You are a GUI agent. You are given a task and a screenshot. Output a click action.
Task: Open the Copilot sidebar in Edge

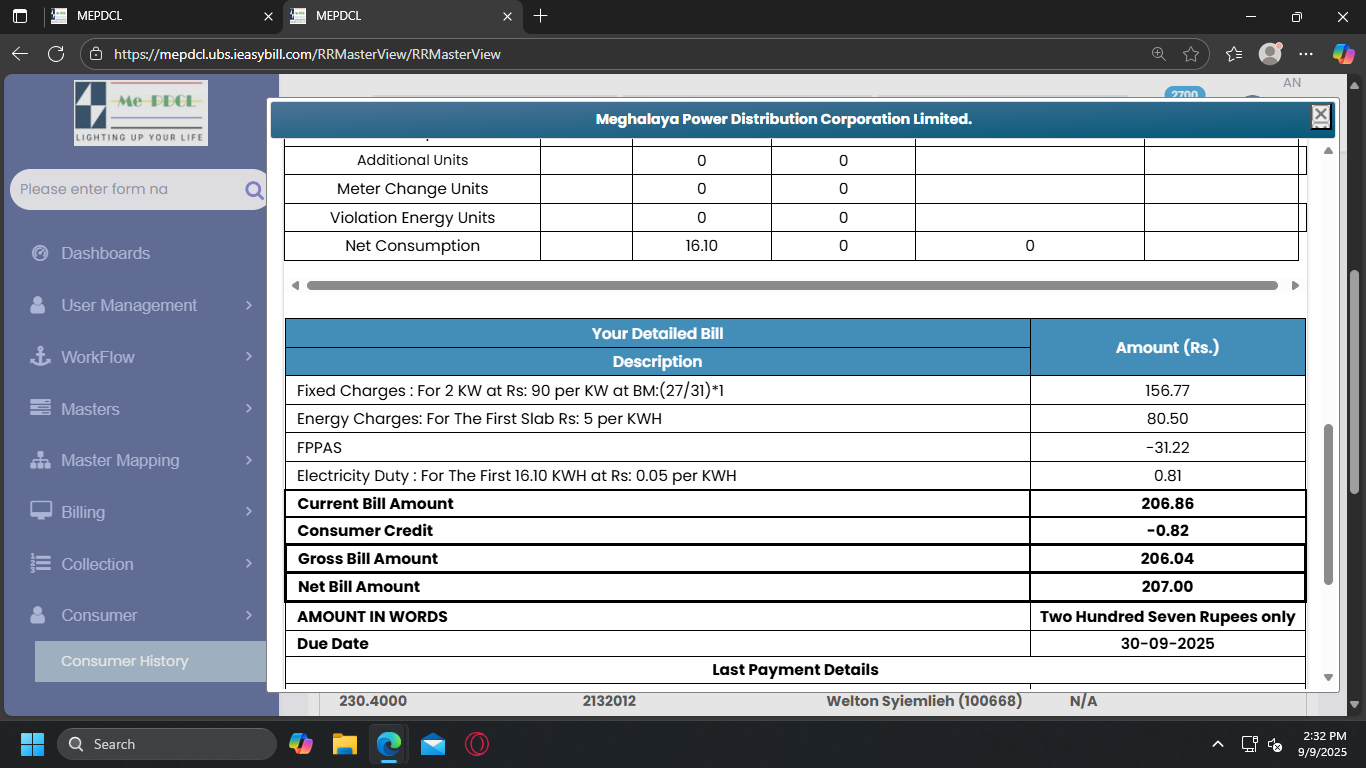pyautogui.click(x=1343, y=54)
